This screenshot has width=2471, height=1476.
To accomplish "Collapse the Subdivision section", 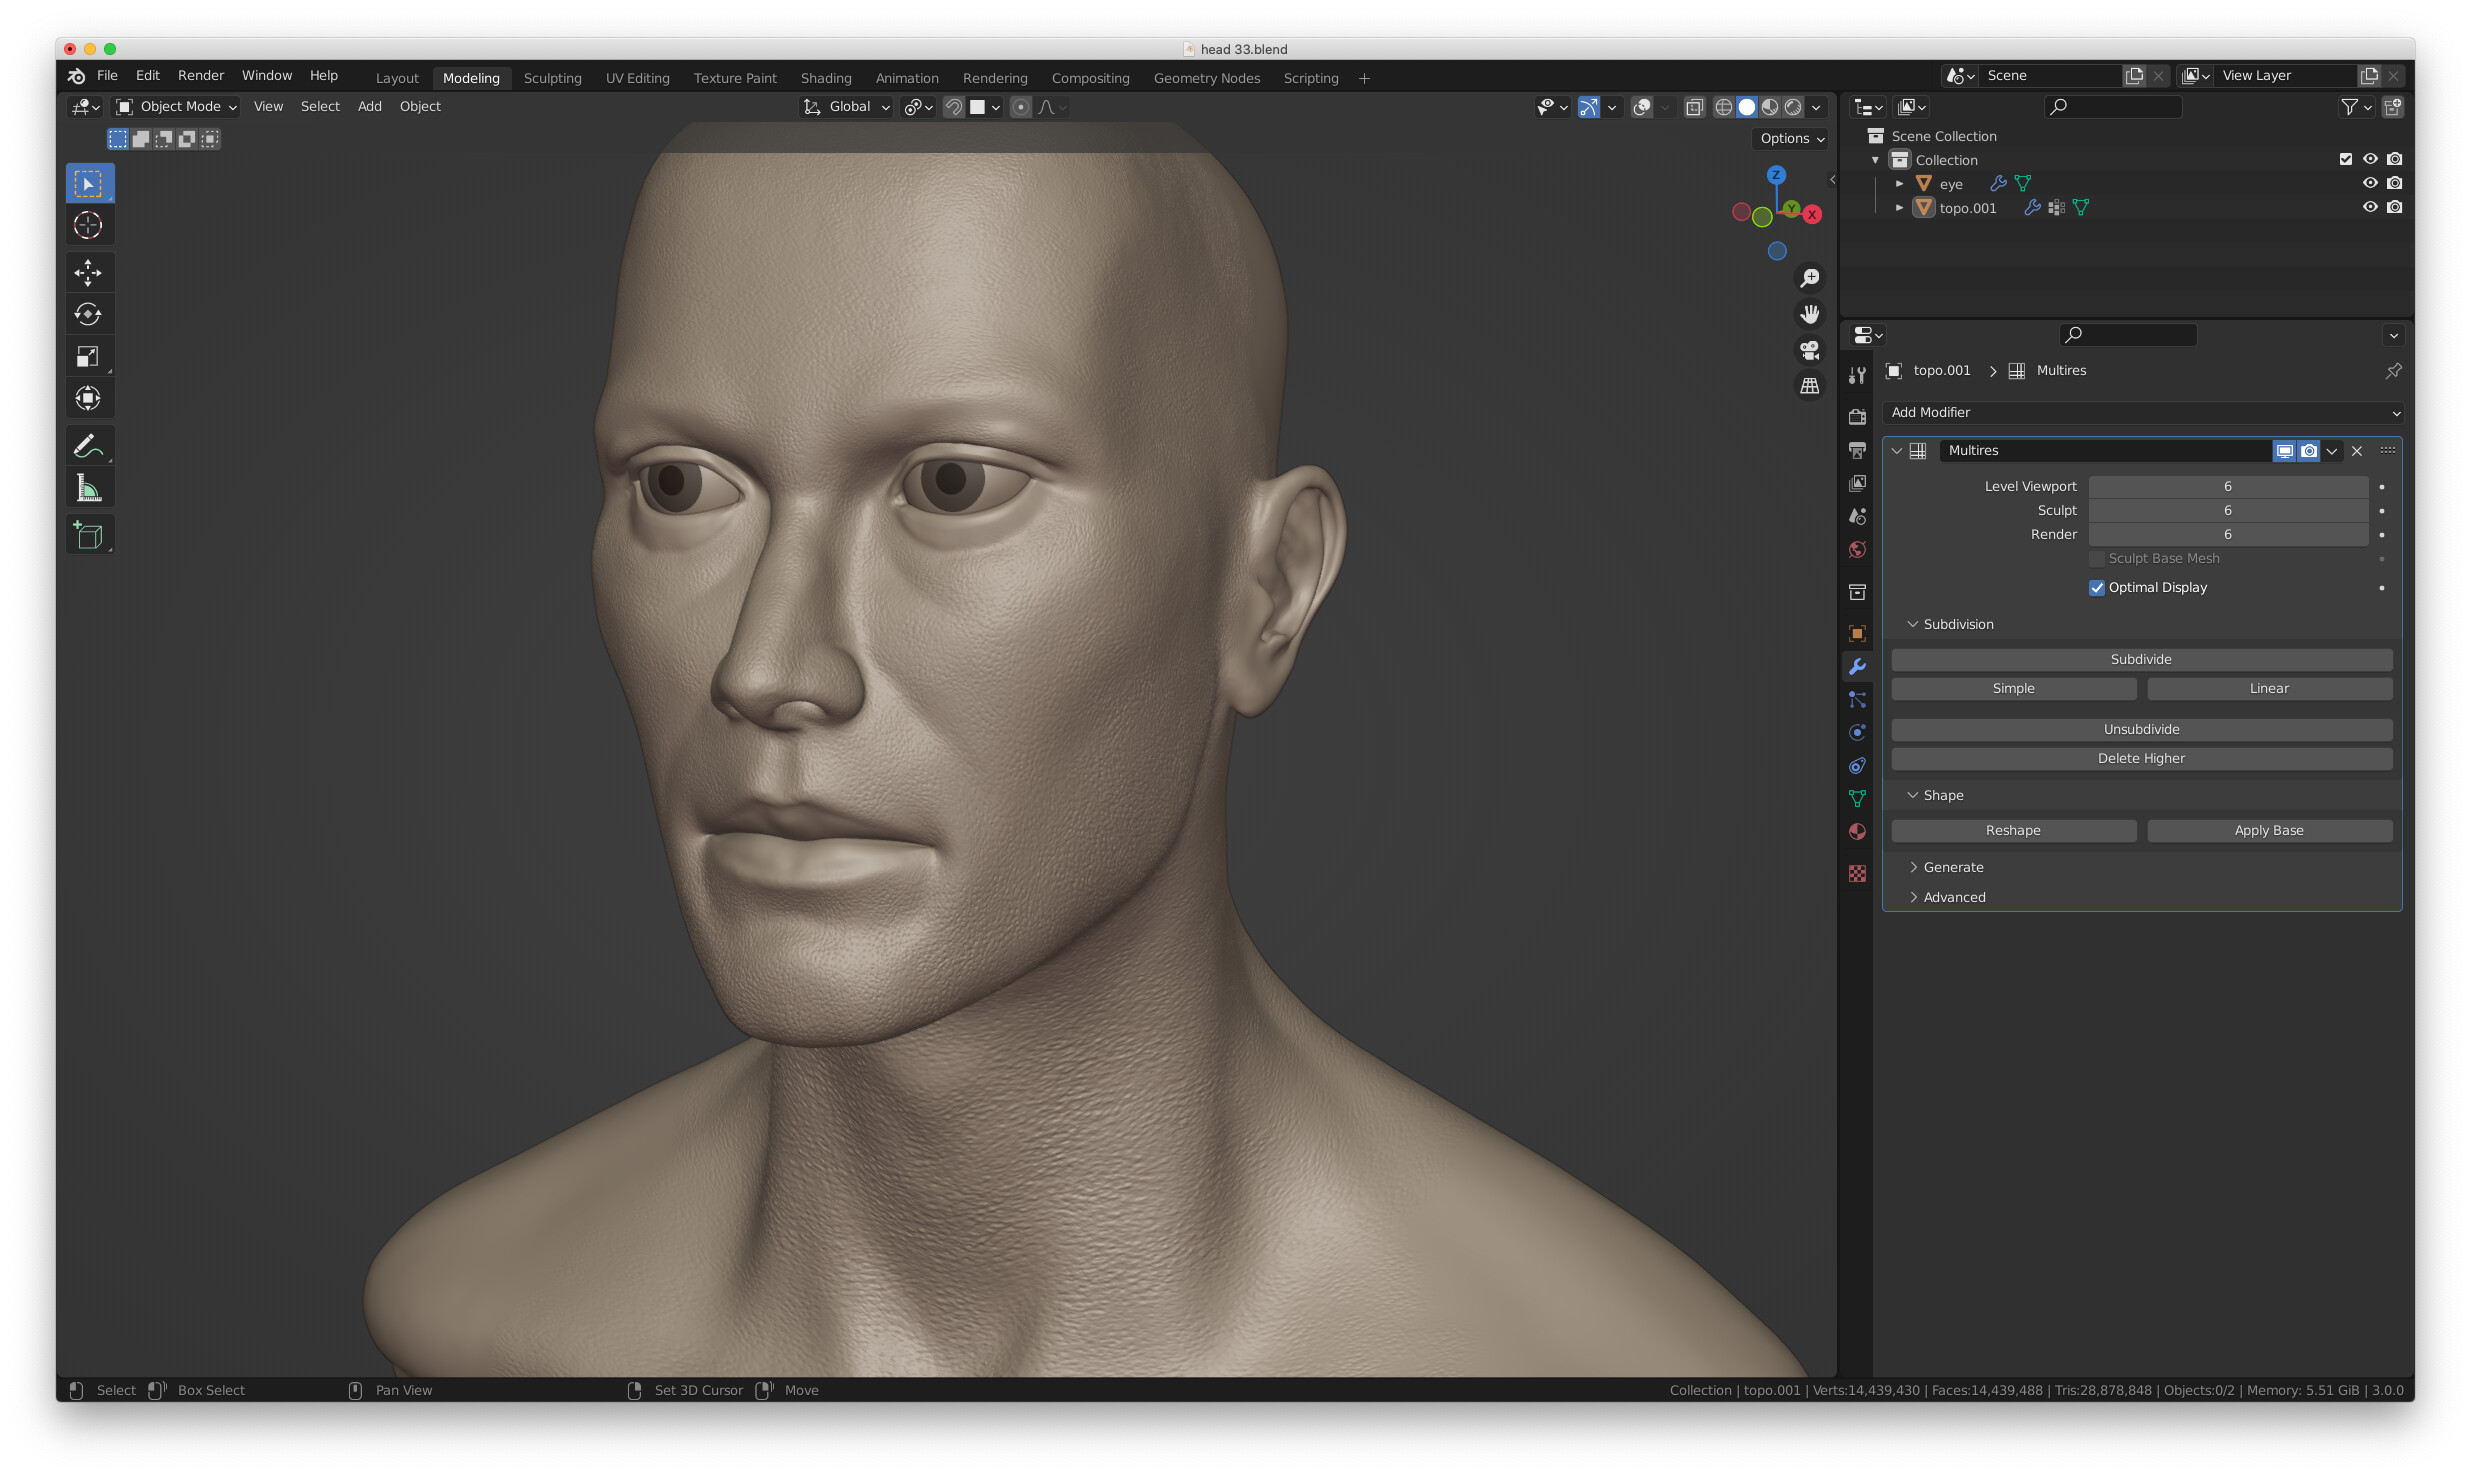I will pos(1953,623).
